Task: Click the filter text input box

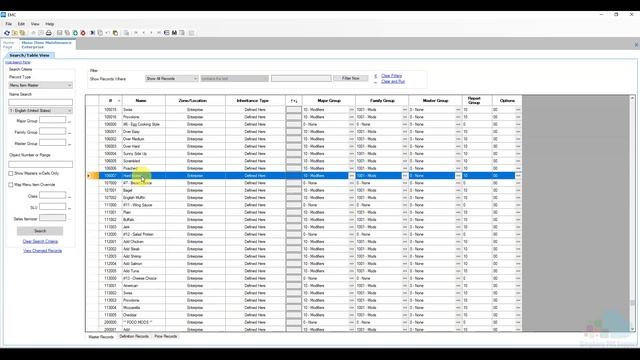Action: [301, 78]
